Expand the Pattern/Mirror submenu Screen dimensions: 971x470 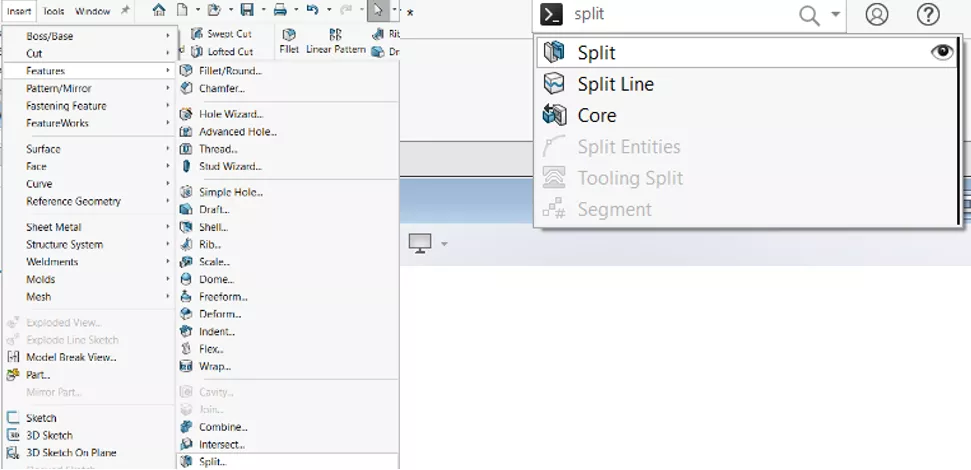(x=89, y=89)
